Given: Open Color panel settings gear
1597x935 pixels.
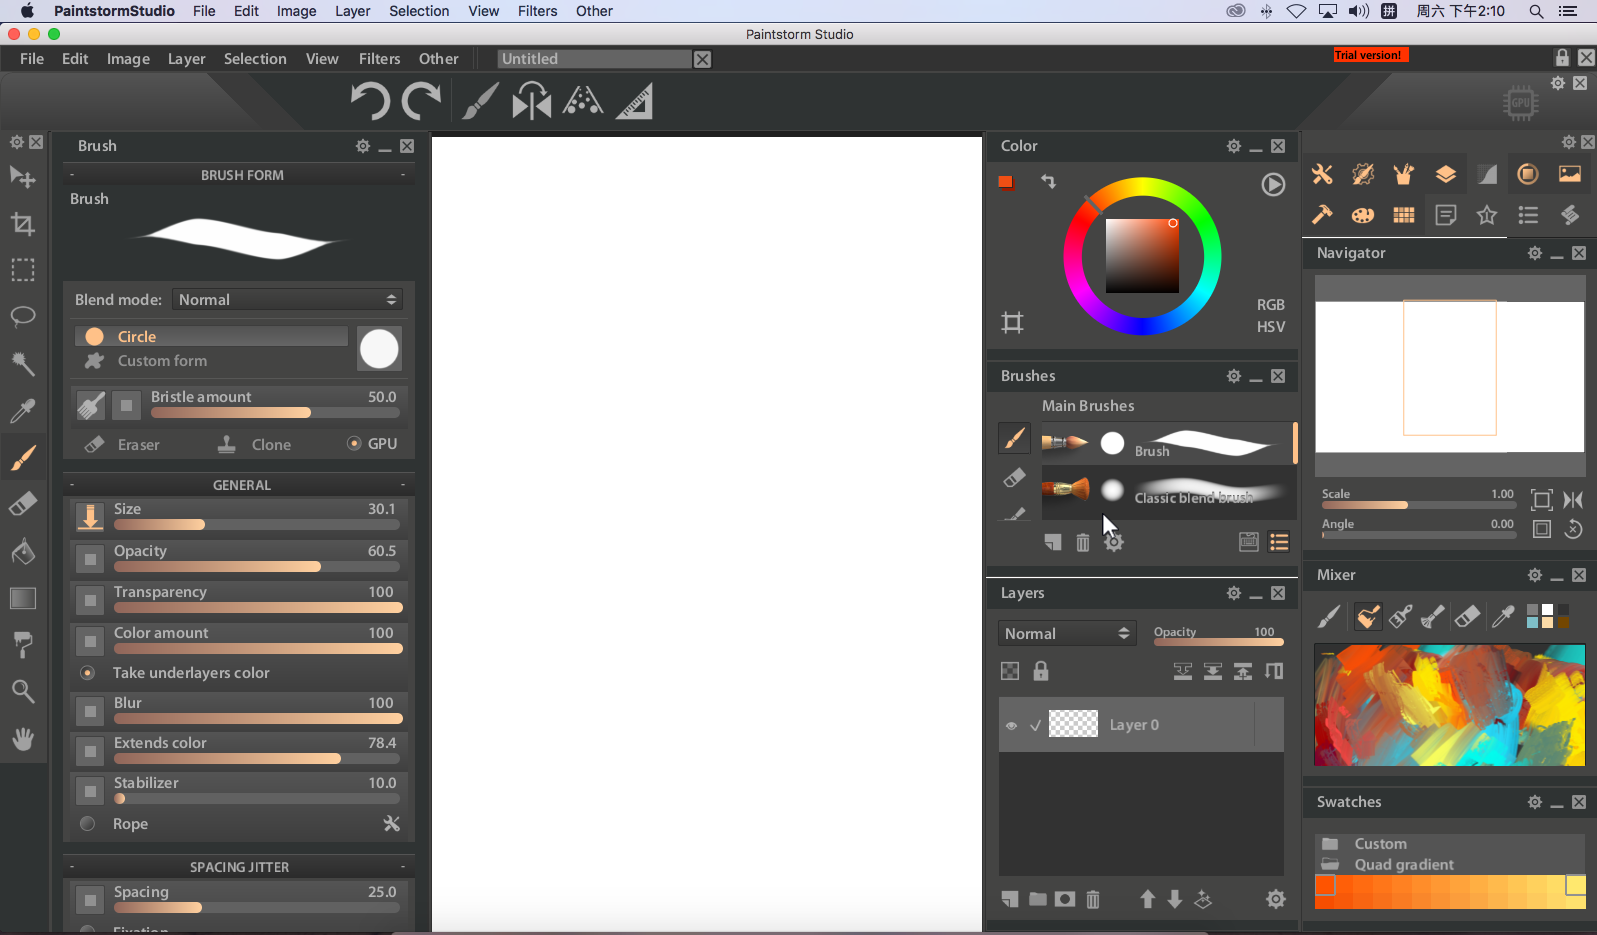Looking at the screenshot, I should (1234, 146).
